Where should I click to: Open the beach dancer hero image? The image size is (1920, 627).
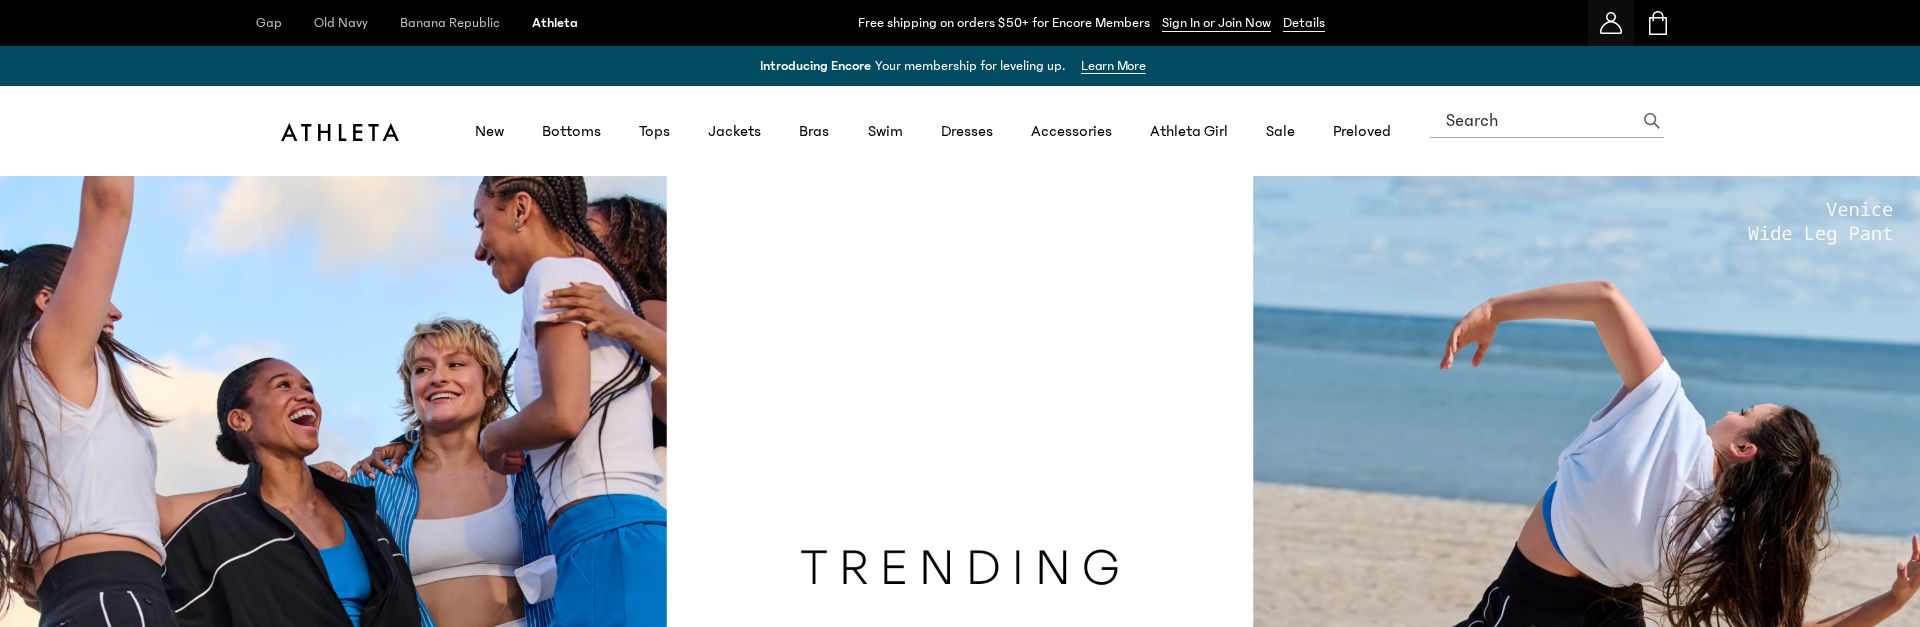pos(1586,401)
